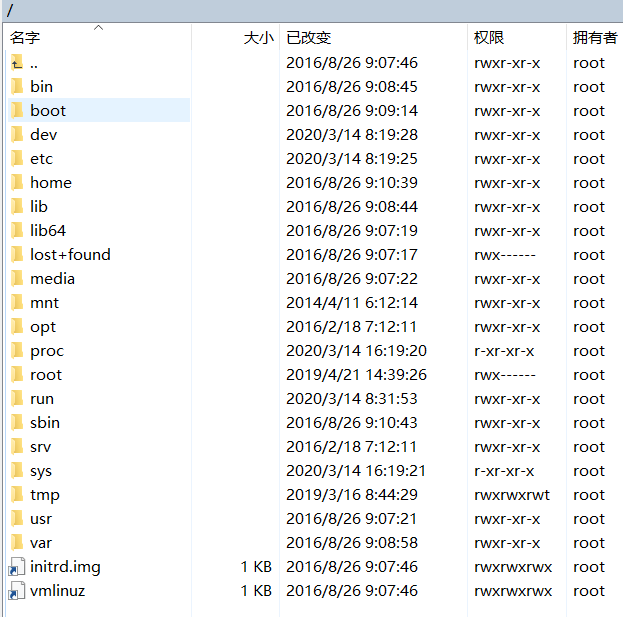Select the 'mnt' folder name
This screenshot has height=617, width=623.
(x=44, y=303)
